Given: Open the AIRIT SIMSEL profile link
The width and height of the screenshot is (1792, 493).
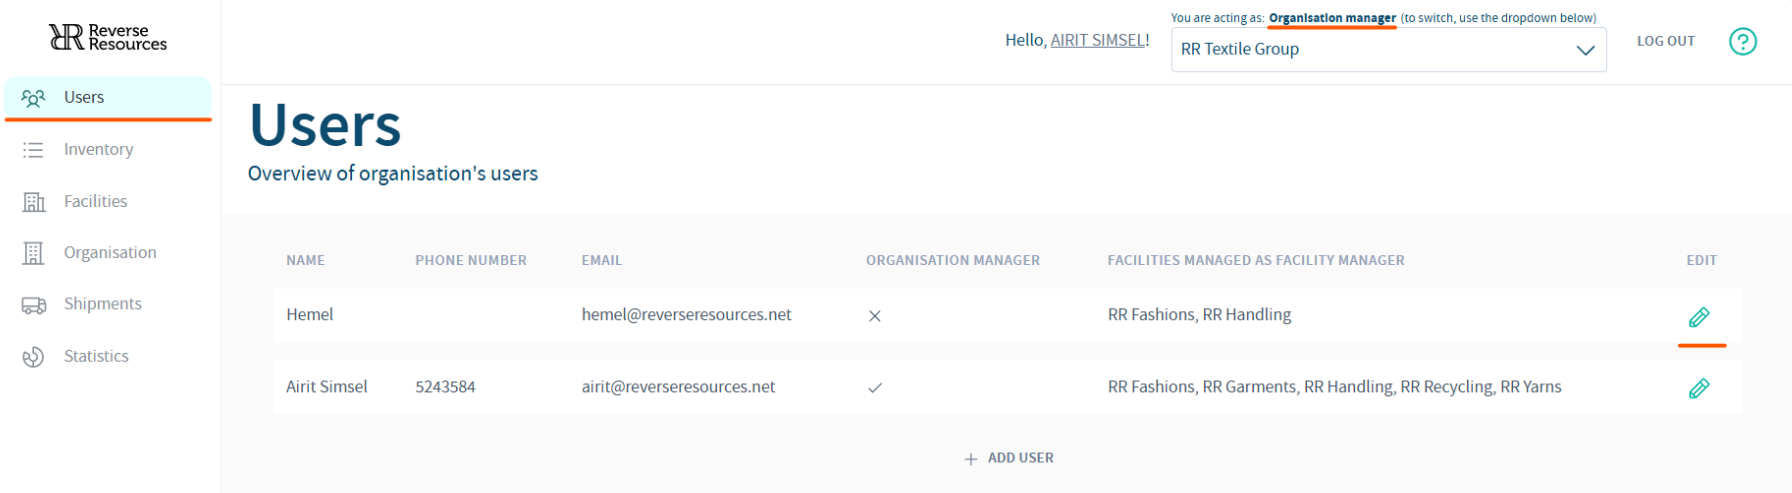Looking at the screenshot, I should tap(1097, 41).
